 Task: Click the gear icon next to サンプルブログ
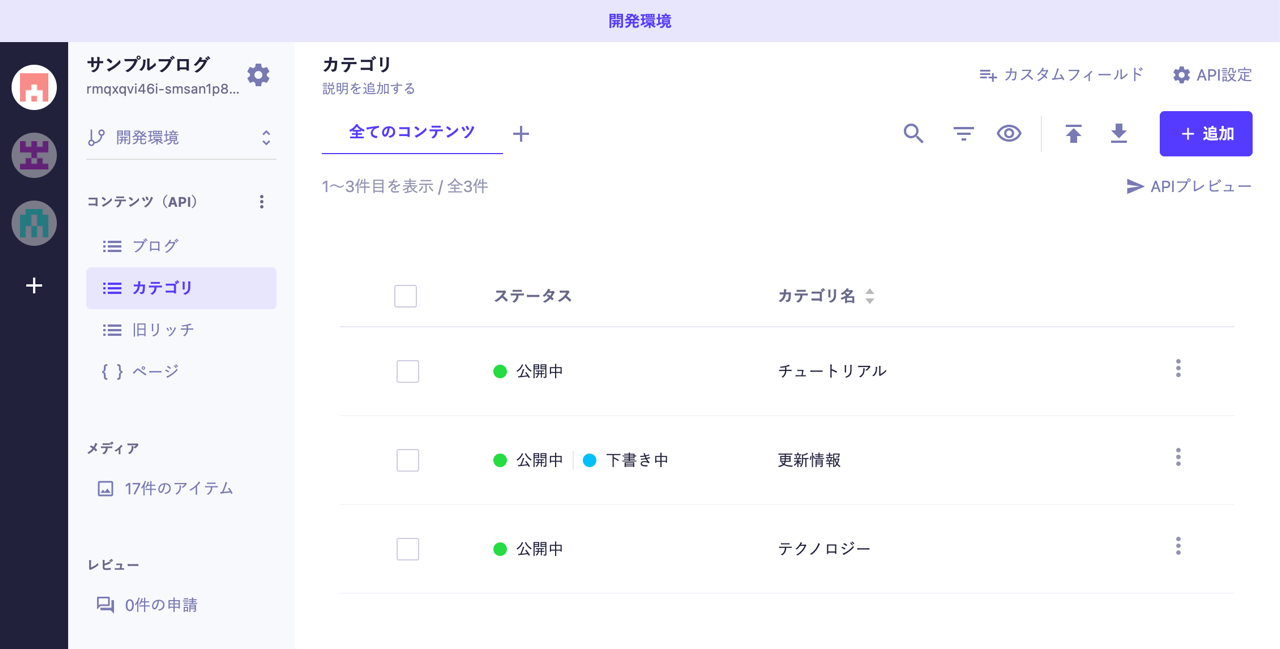click(x=258, y=74)
